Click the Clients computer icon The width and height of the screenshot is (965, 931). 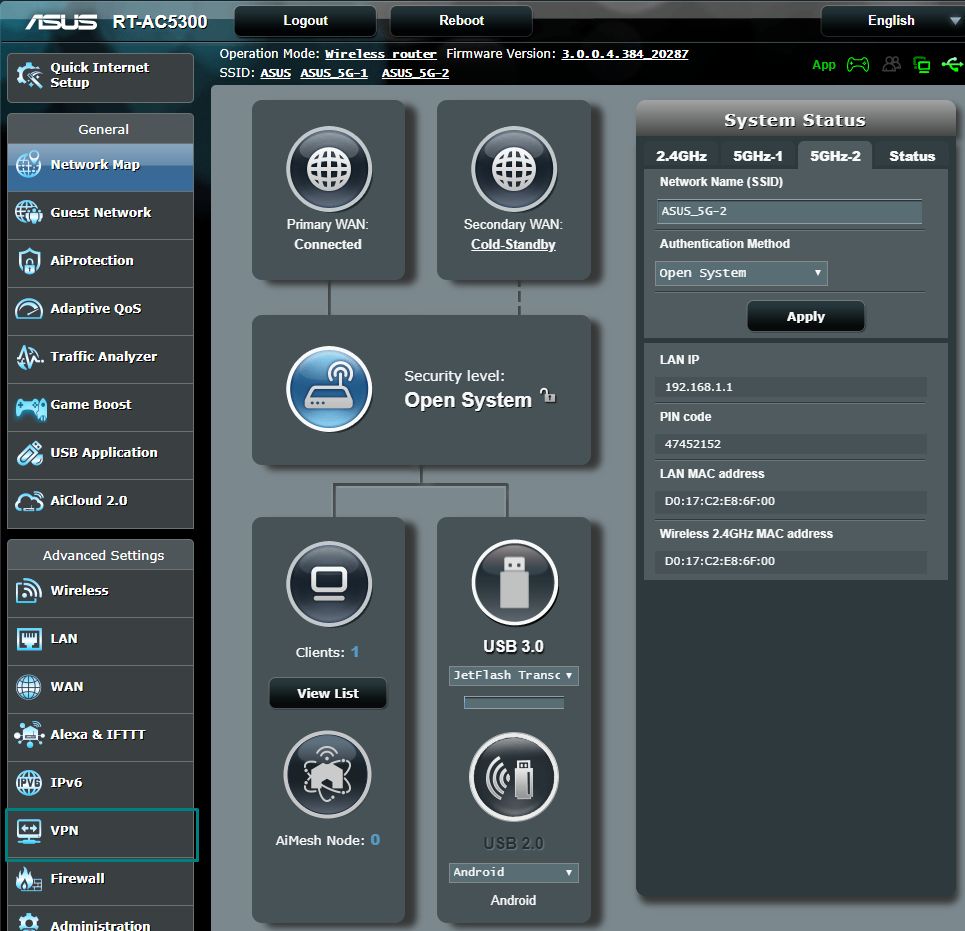pyautogui.click(x=329, y=583)
